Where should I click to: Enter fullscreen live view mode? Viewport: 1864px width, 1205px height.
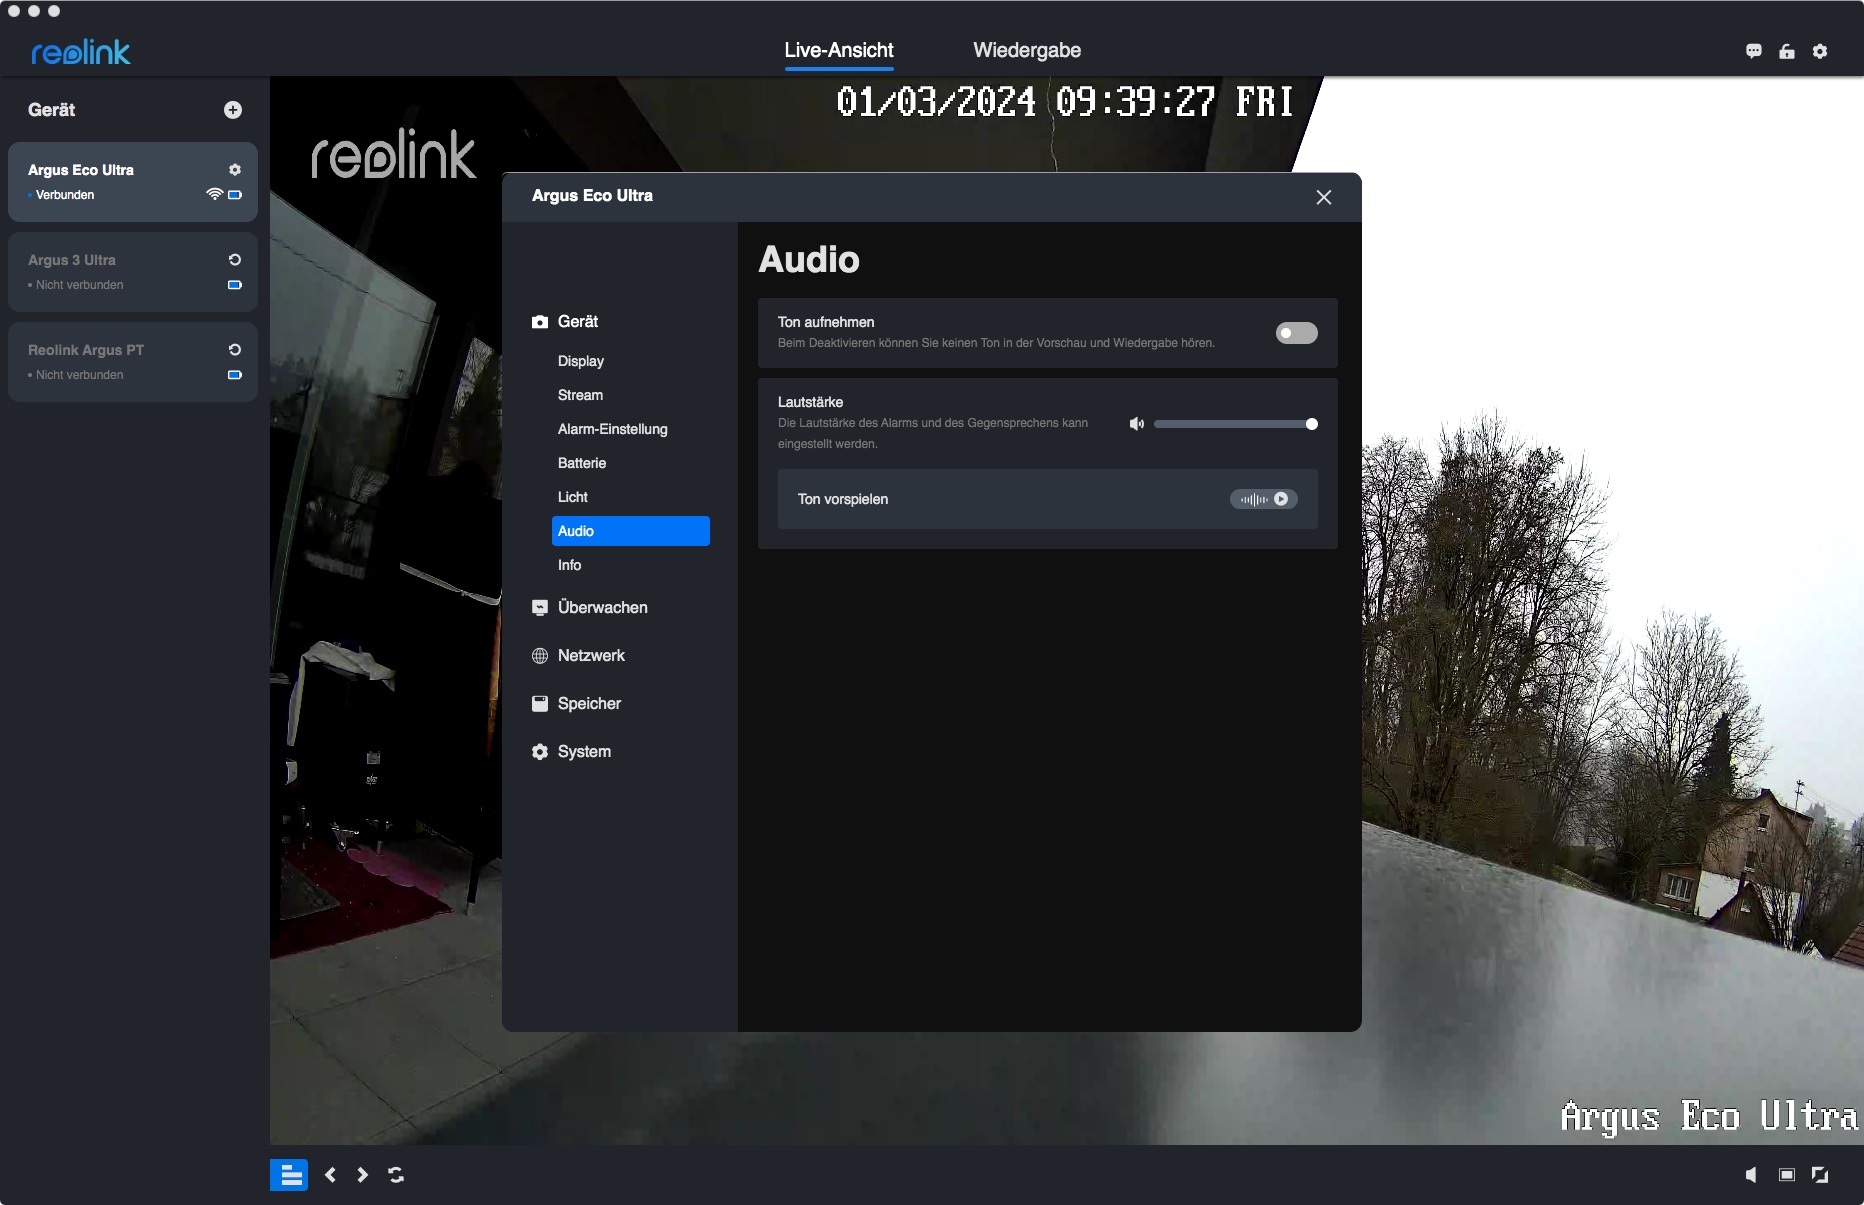pyautogui.click(x=1820, y=1175)
